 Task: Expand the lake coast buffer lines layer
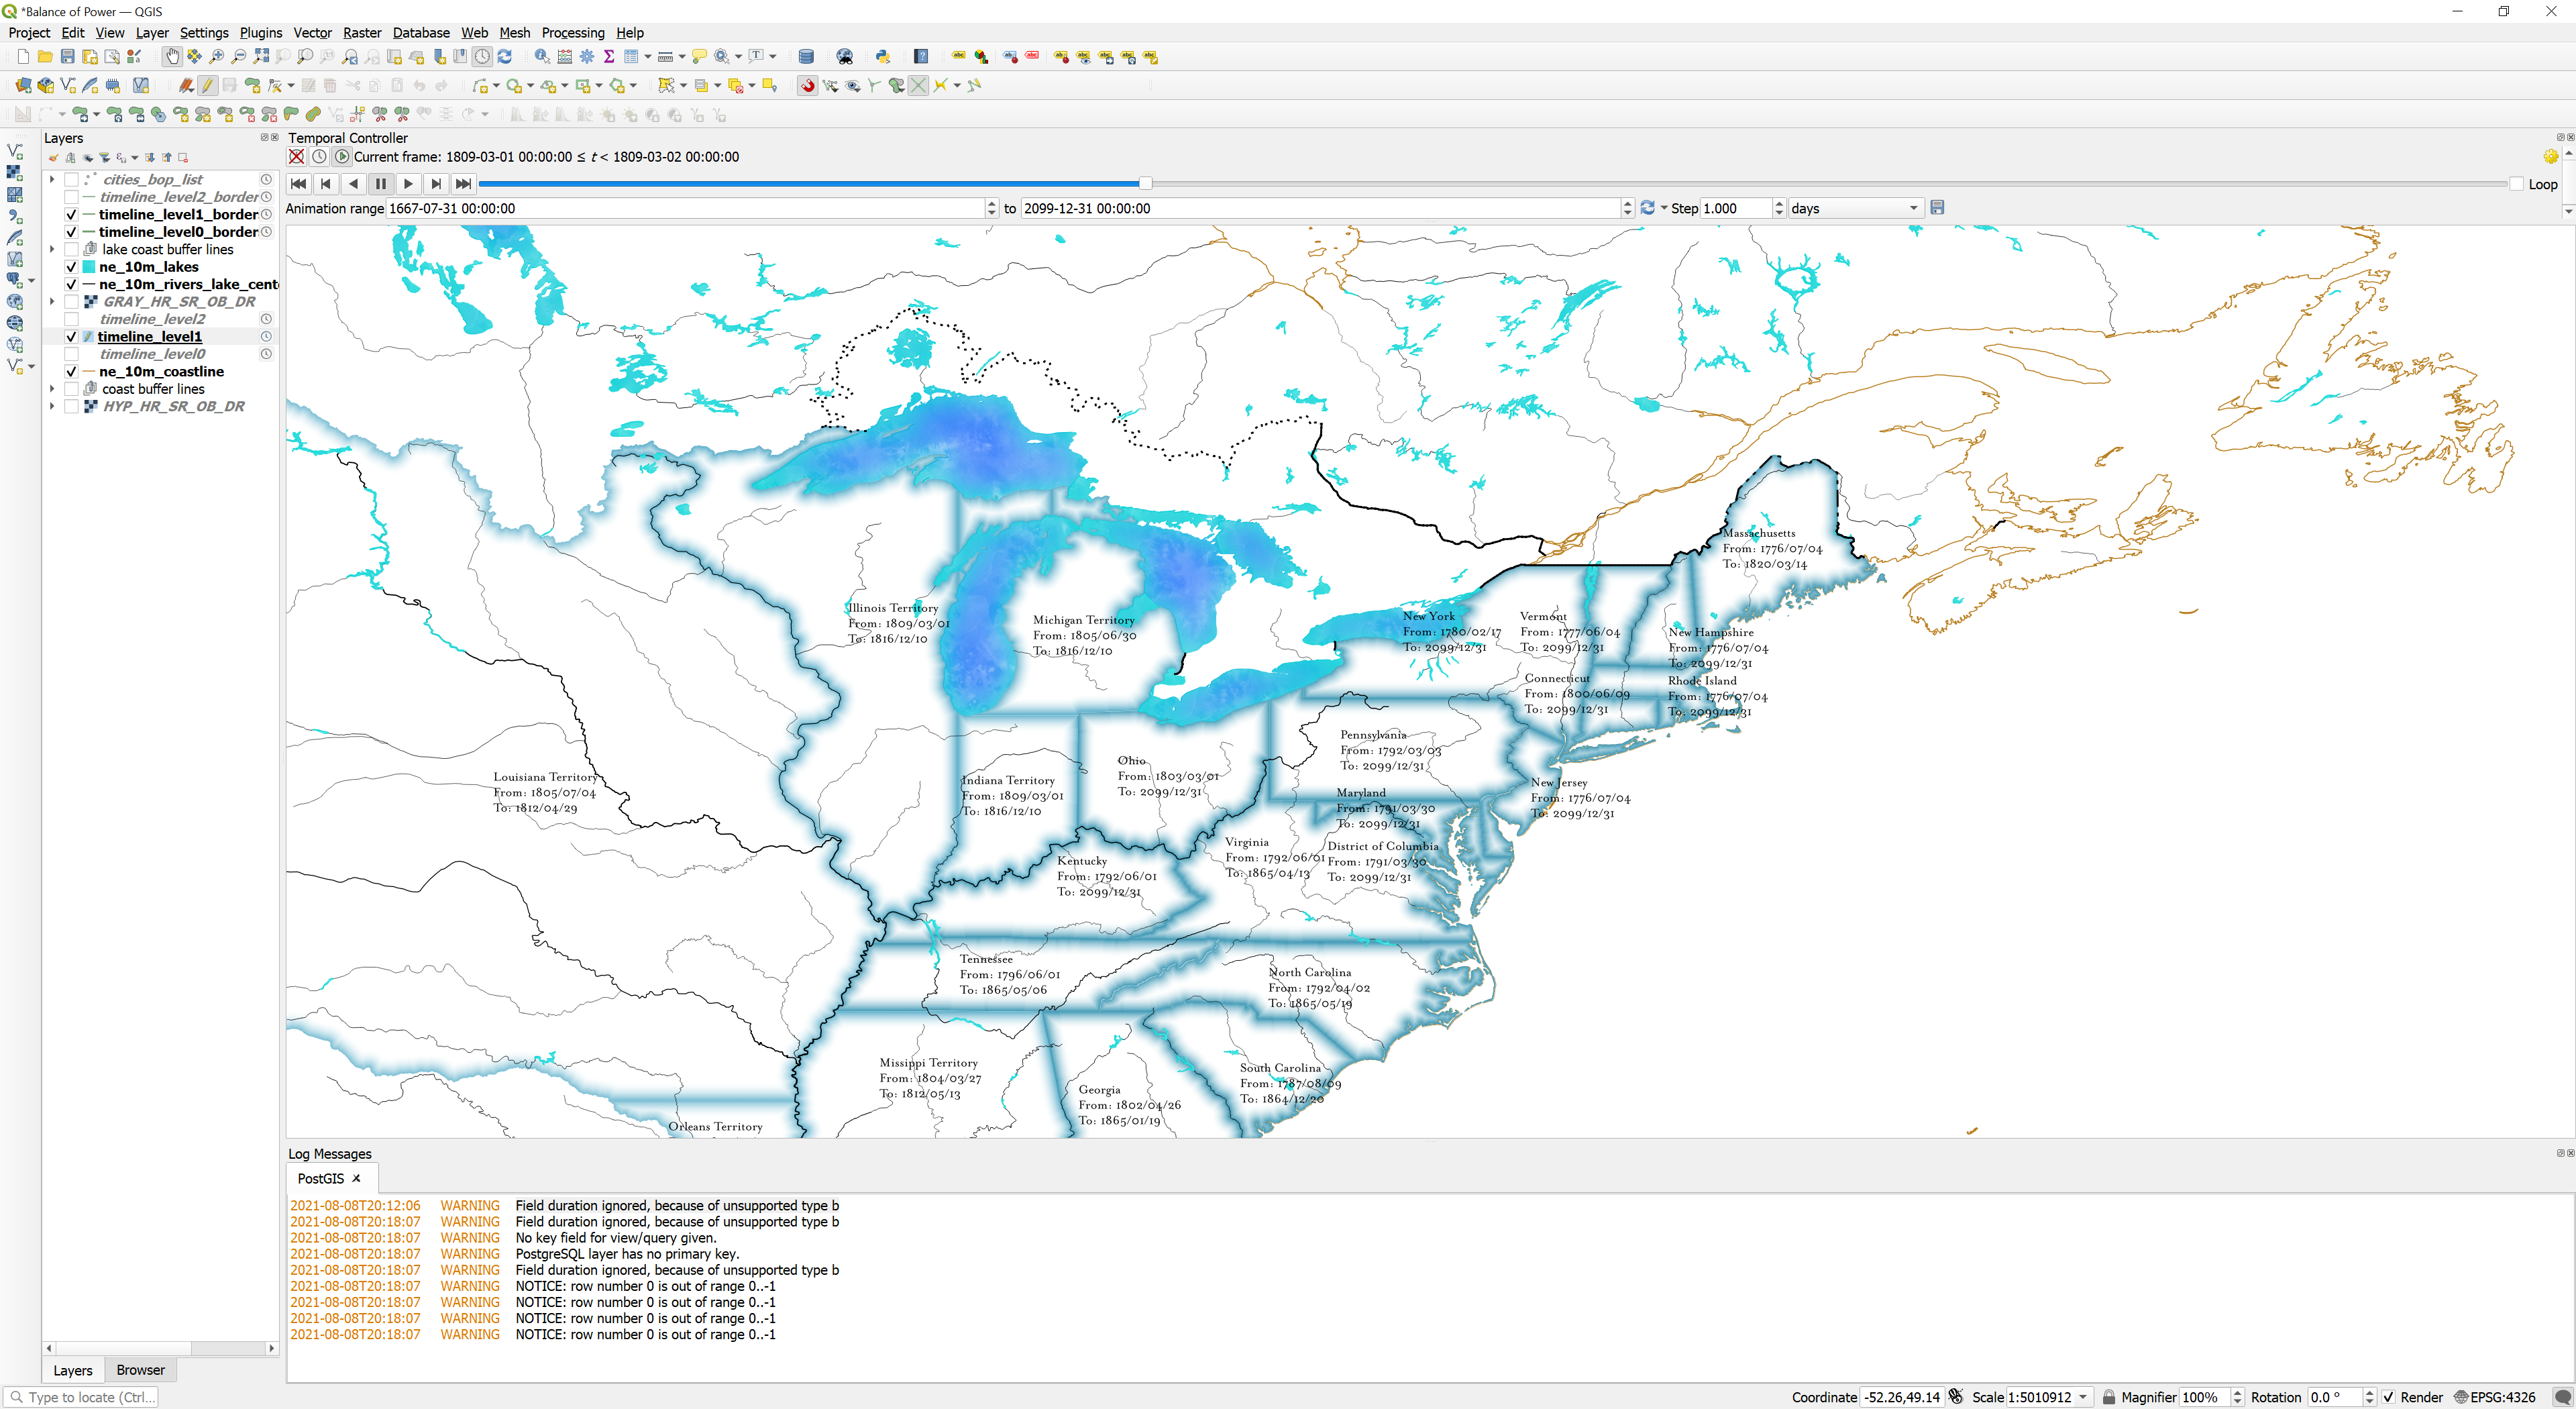tap(51, 249)
